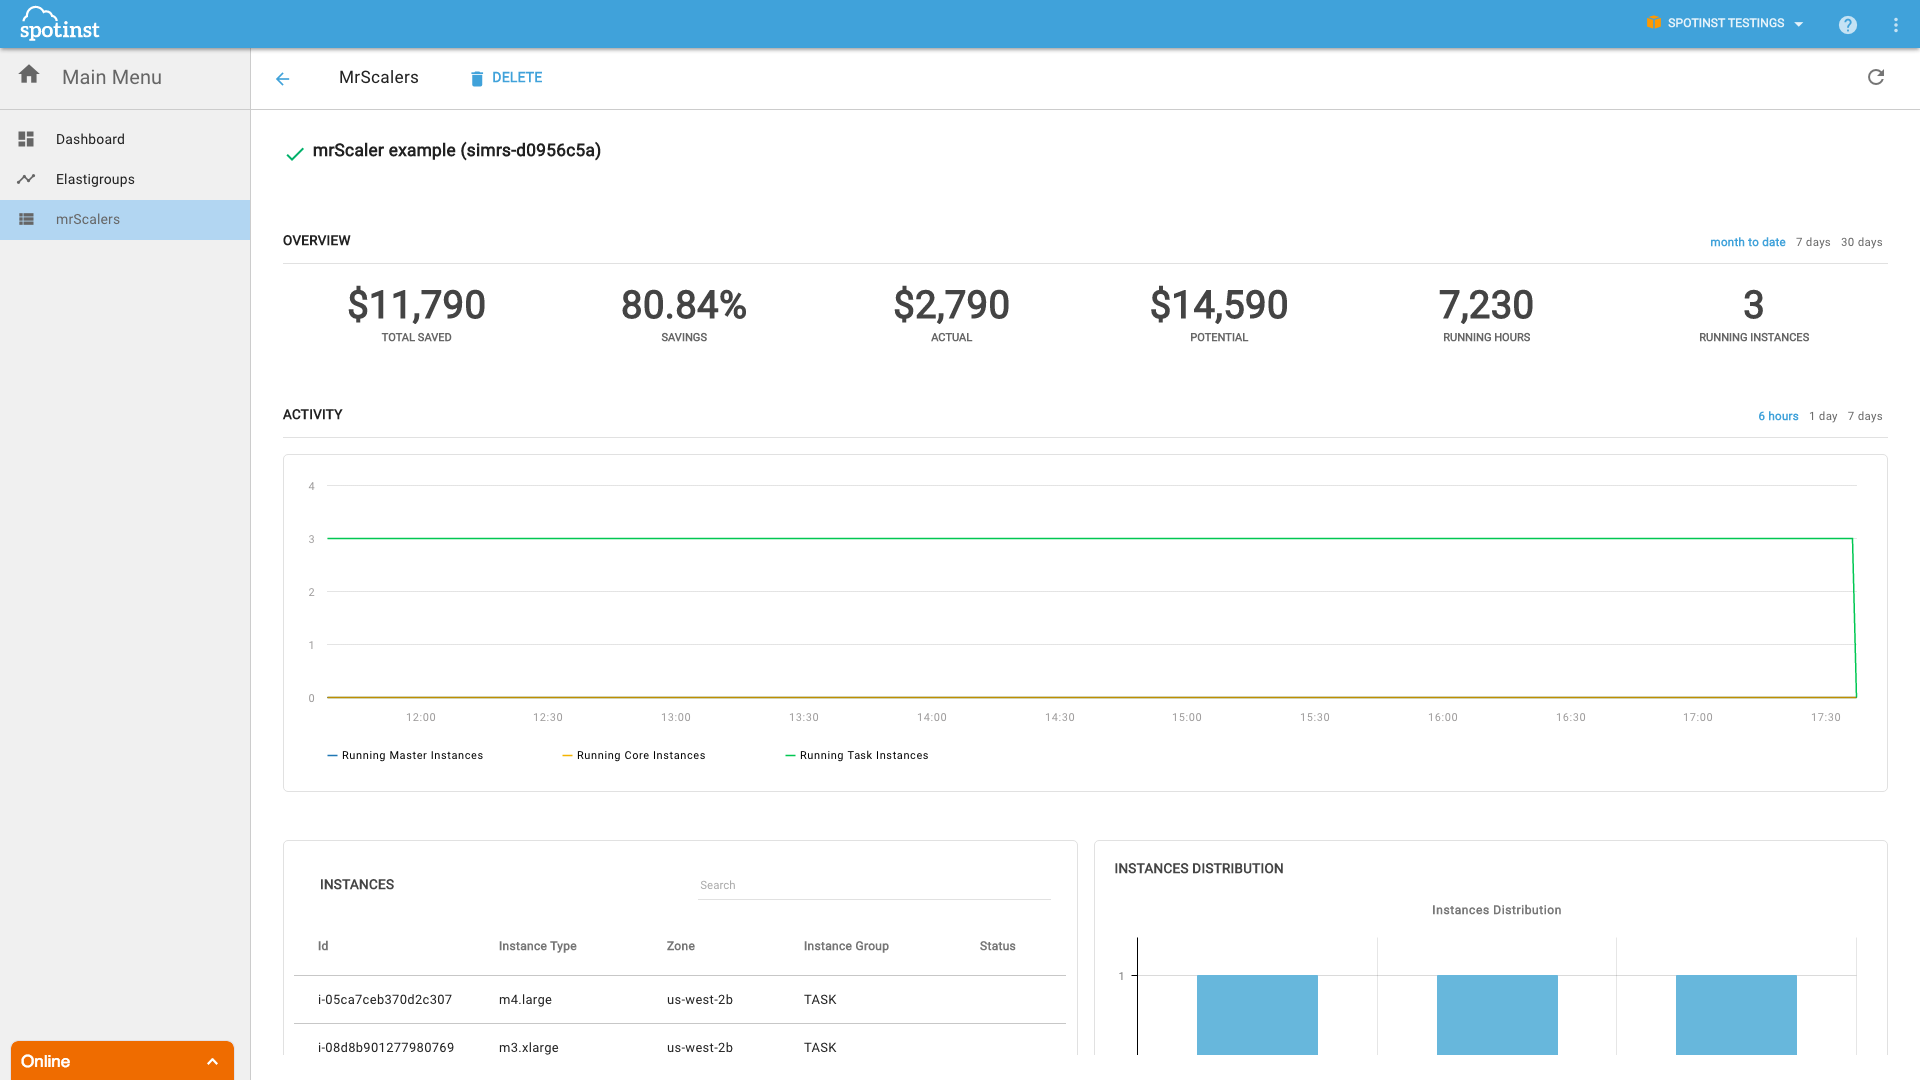Click the first blue distribution bar
Viewport: 1920px width, 1080px height.
(1257, 1014)
